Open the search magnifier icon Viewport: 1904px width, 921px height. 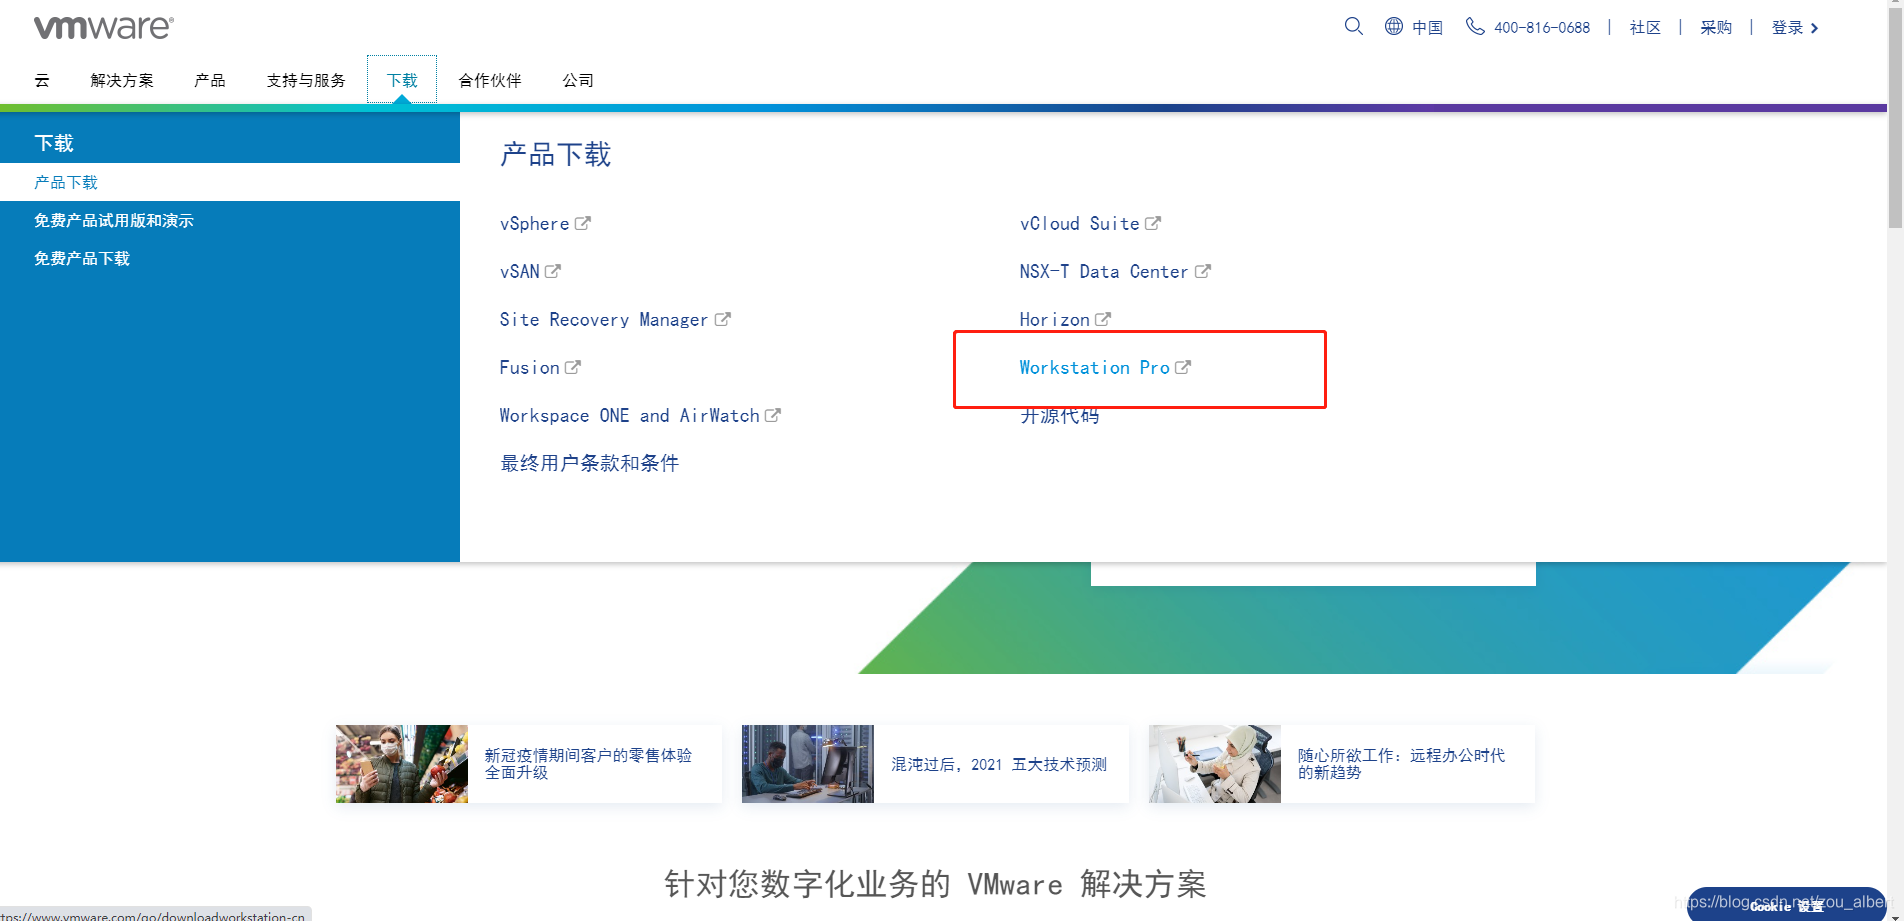point(1354,26)
